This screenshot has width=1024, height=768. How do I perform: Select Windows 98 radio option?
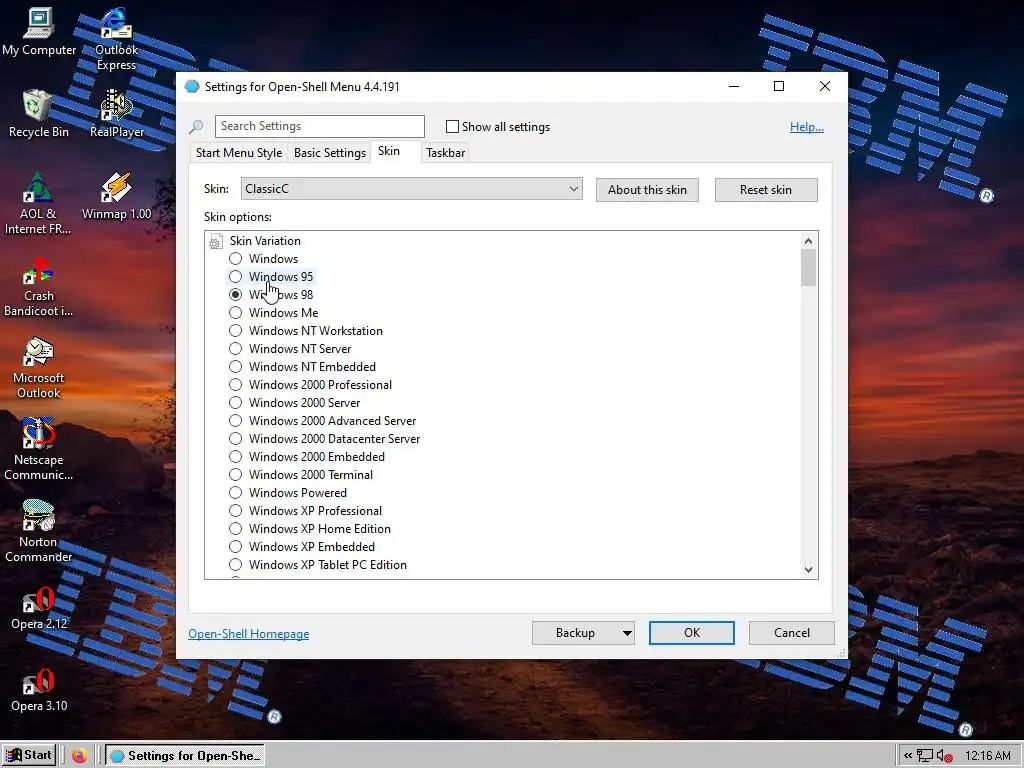click(x=235, y=295)
